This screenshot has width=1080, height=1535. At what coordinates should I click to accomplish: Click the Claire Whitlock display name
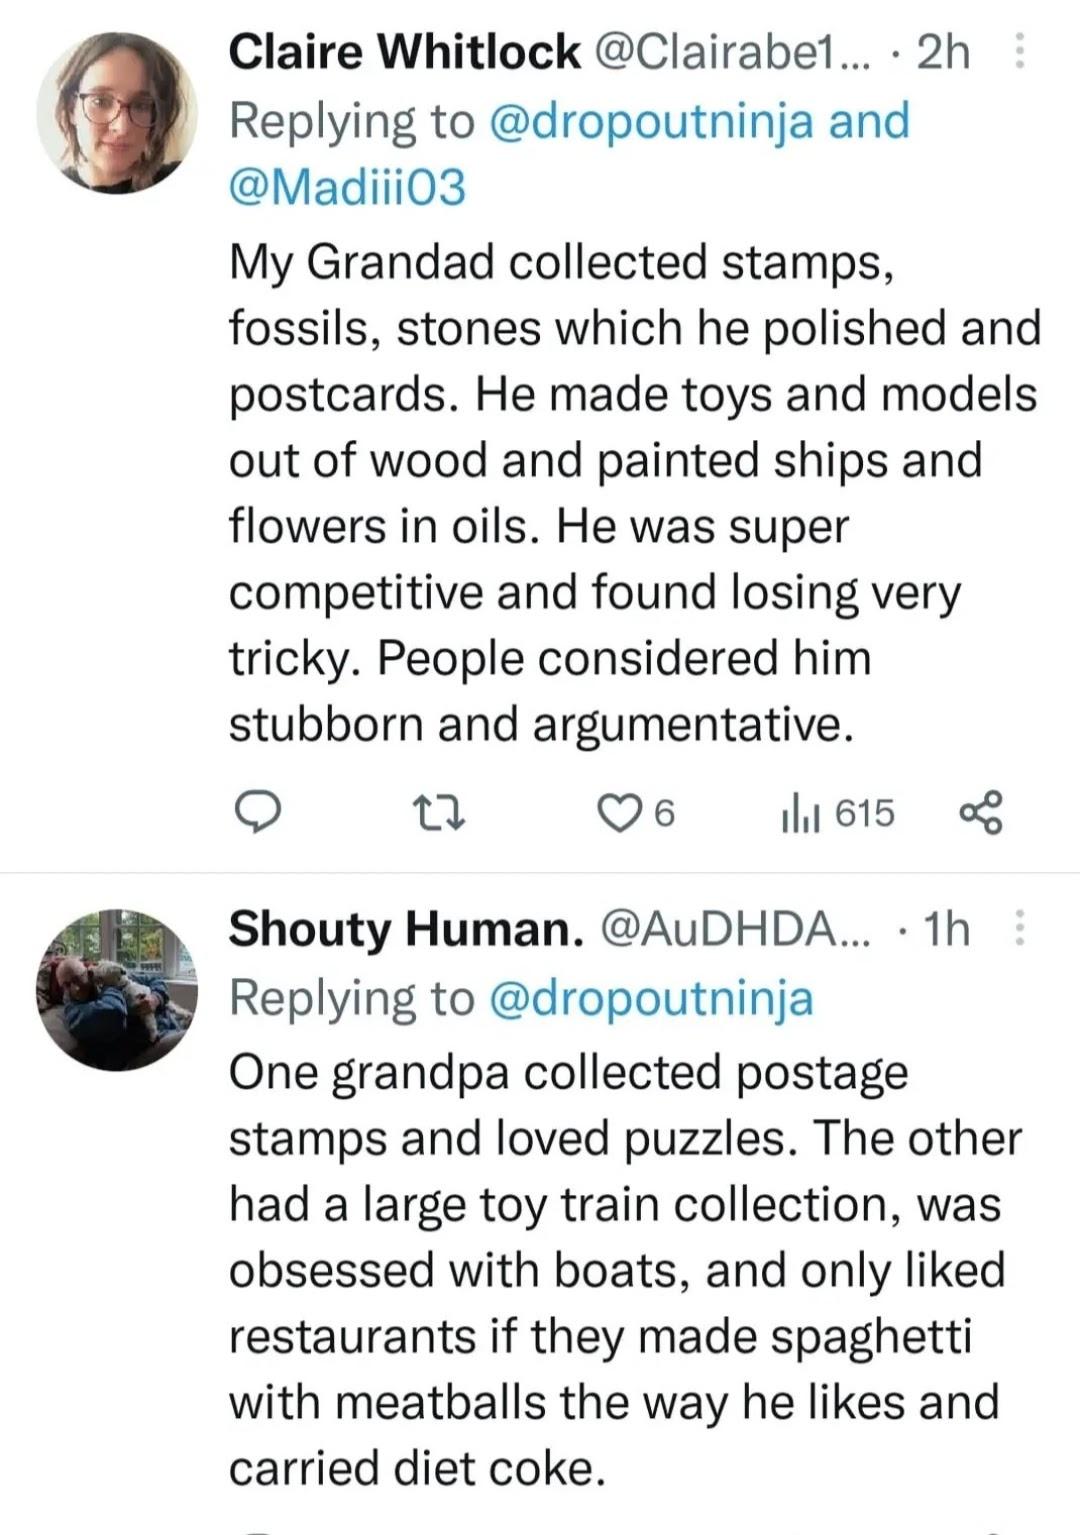point(404,52)
